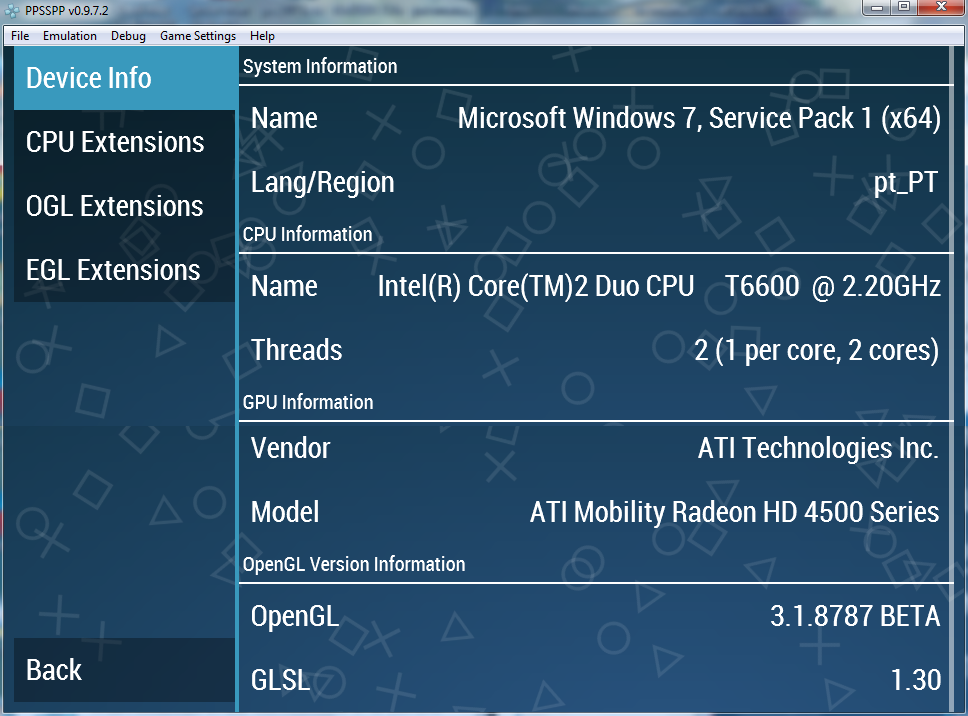Select the ATI Mobility Radeon Model row
The height and width of the screenshot is (716, 968).
point(595,512)
